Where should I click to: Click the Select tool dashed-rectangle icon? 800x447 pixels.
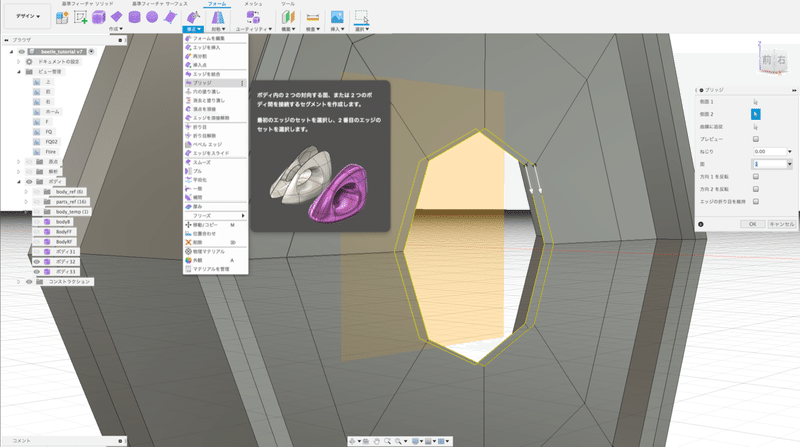[361, 17]
